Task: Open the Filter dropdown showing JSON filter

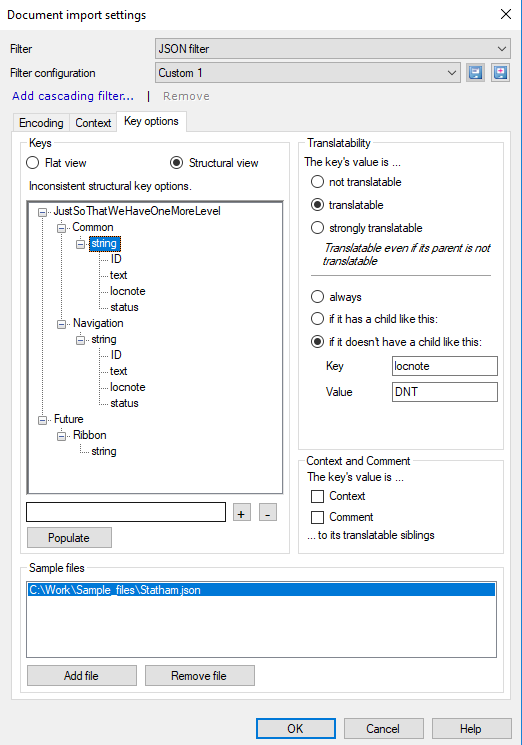Action: coord(332,48)
